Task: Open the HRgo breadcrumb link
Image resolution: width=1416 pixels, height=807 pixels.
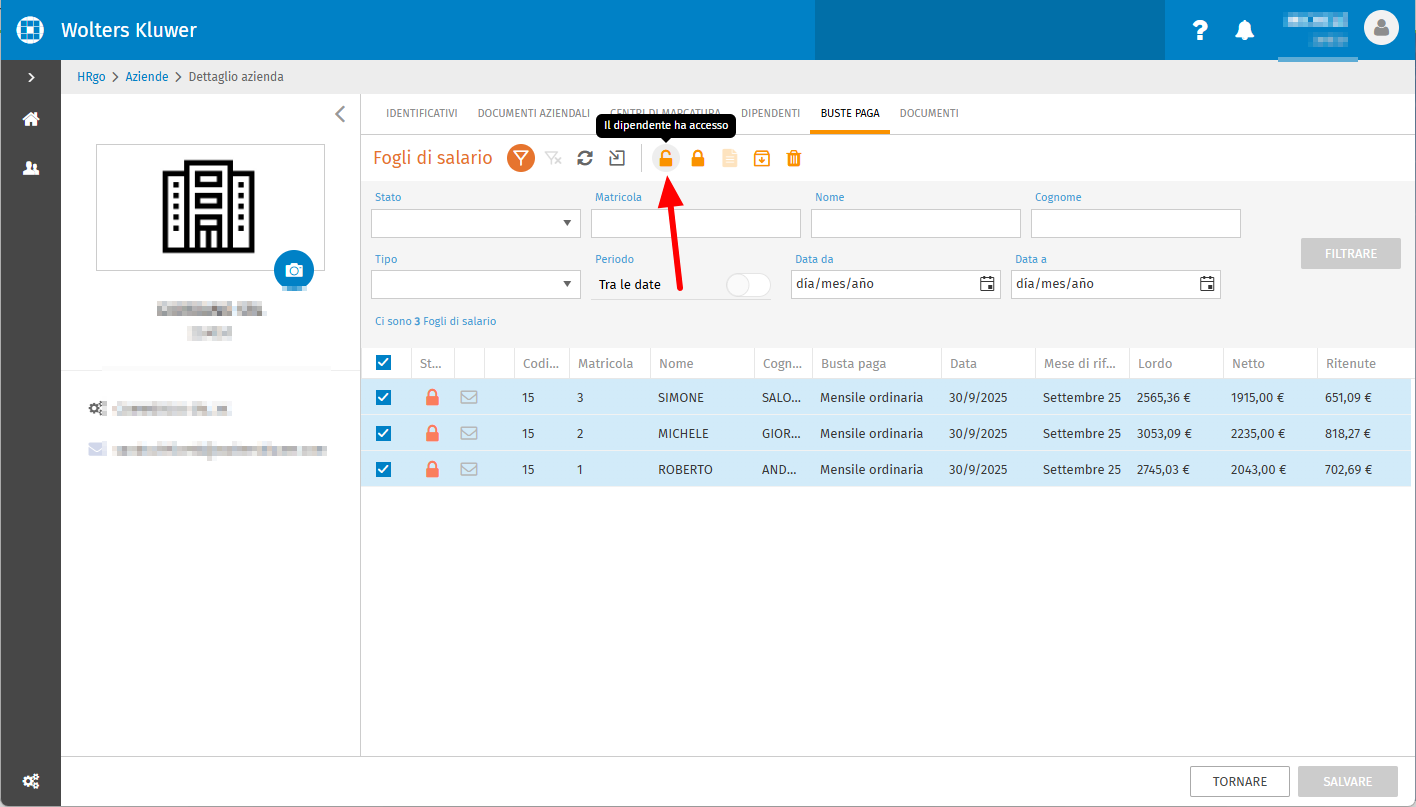Action: [x=91, y=77]
